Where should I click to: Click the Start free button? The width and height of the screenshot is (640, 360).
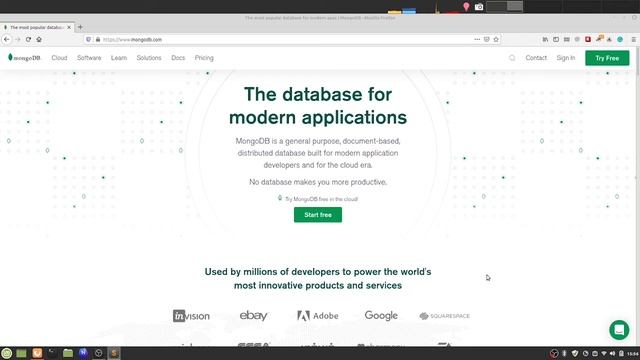click(x=318, y=215)
